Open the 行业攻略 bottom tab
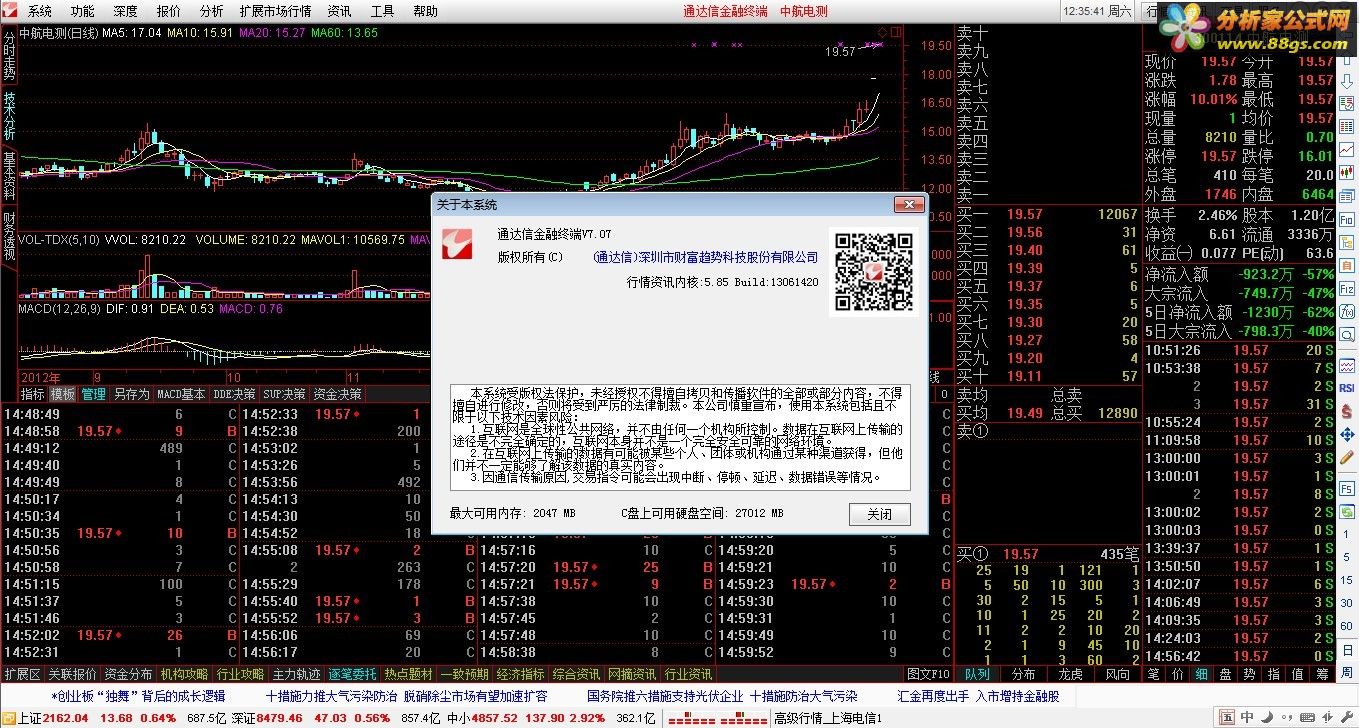 241,675
